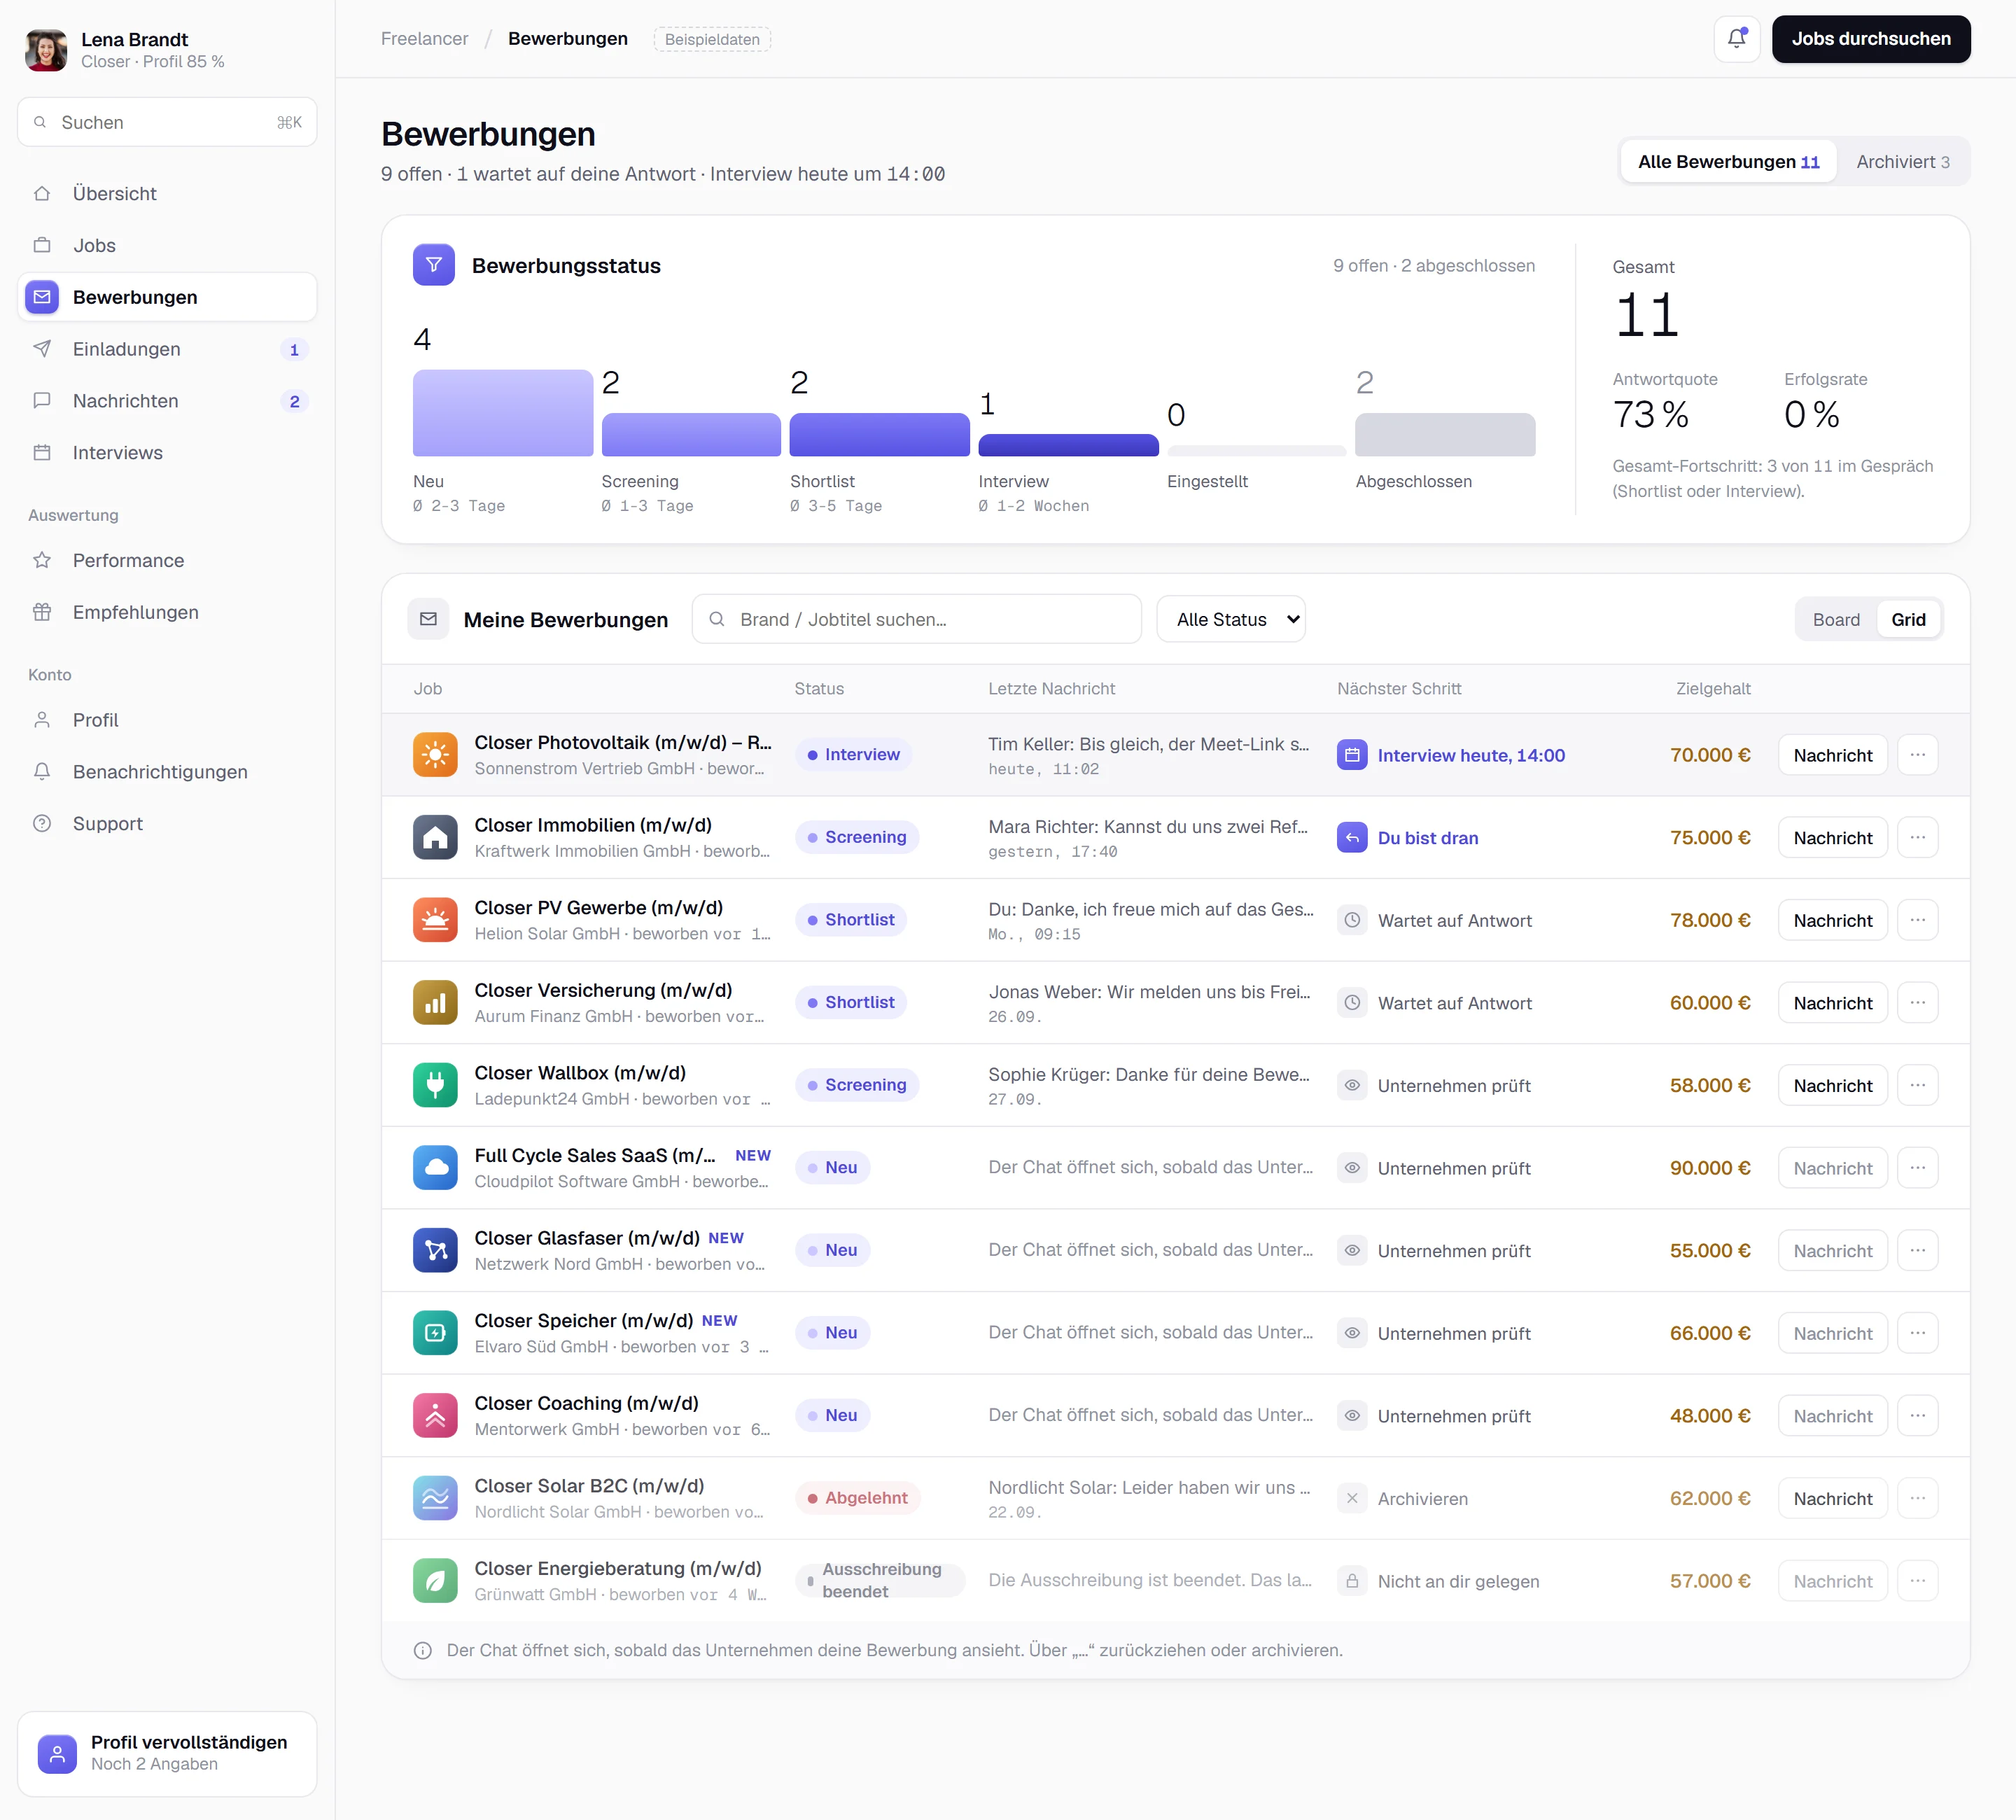This screenshot has width=2016, height=1820.
Task: Click the Grünwatt leaf icon
Action: click(x=435, y=1581)
